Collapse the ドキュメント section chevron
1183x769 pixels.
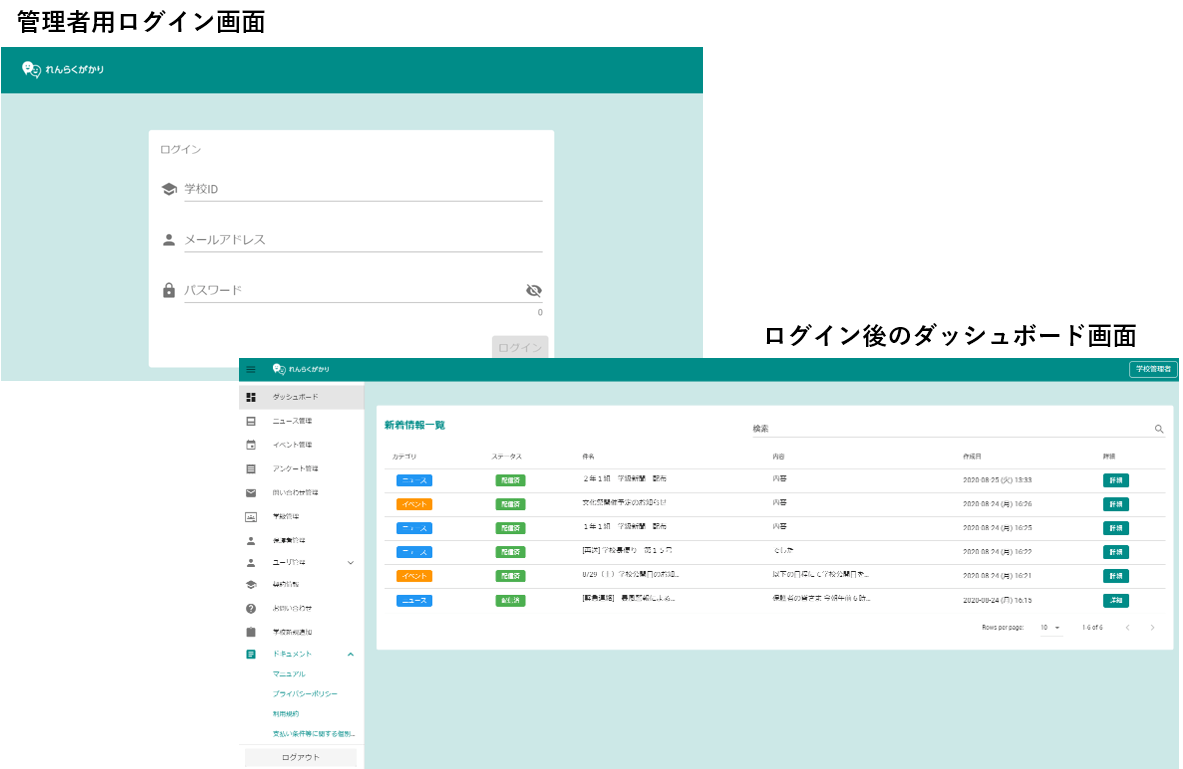click(350, 654)
